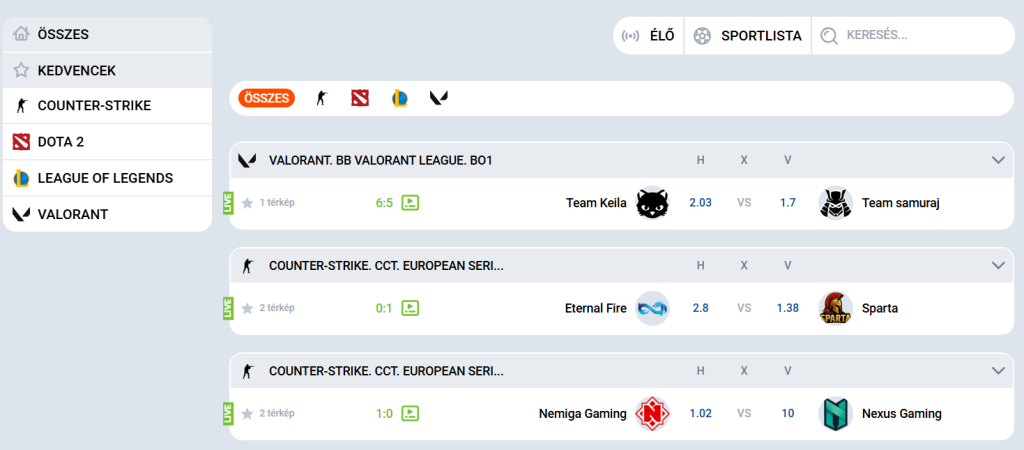Click the ÉLŐ live button
The width and height of the screenshot is (1024, 450).
coord(648,36)
